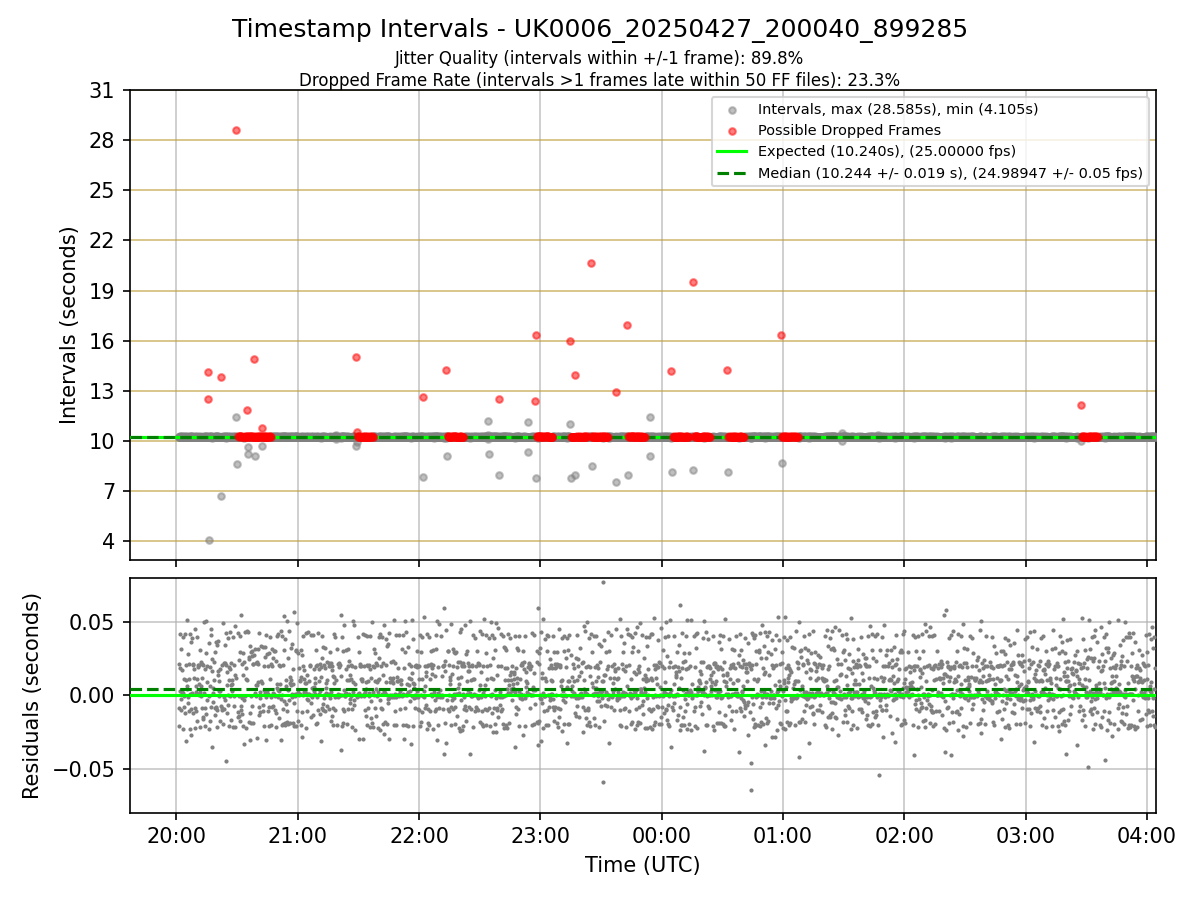Click the red dot marker in the legend
The width and height of the screenshot is (1200, 900).
[732, 131]
